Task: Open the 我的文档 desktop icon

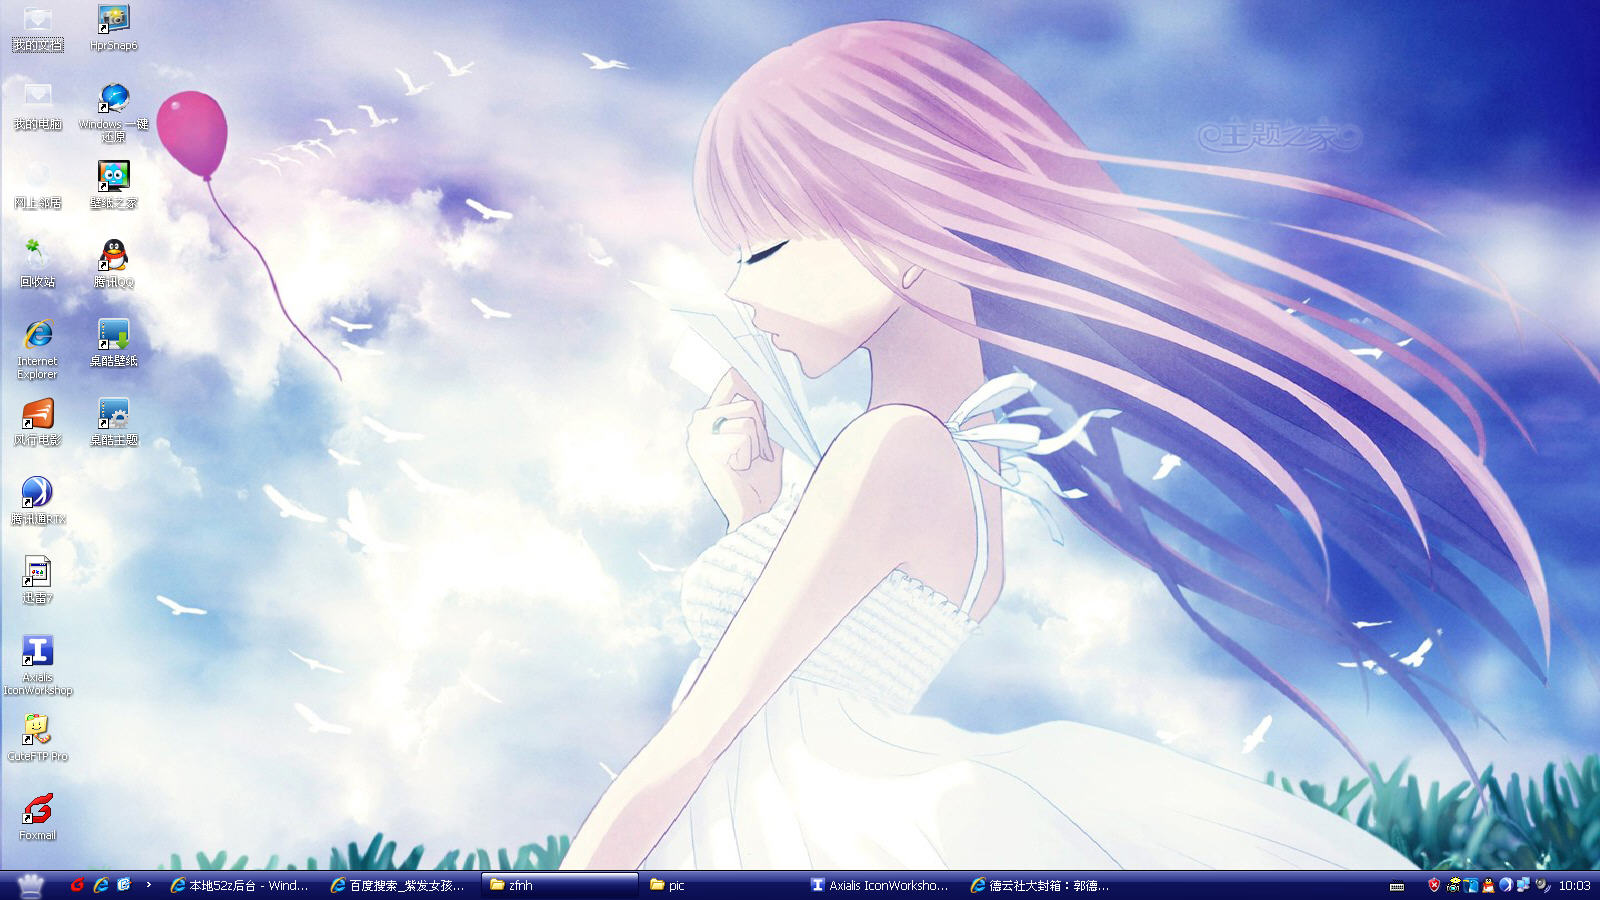Action: pyautogui.click(x=37, y=30)
